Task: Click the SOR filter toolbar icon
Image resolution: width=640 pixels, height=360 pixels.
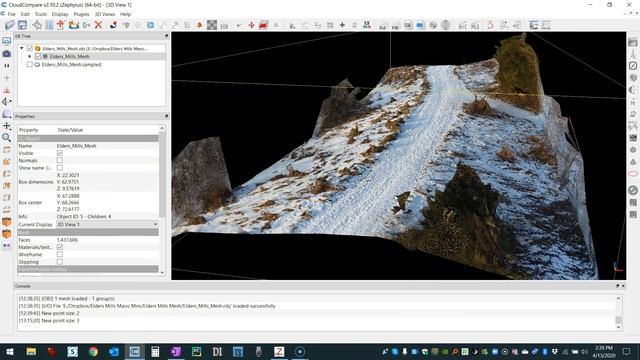Action: tap(224, 26)
